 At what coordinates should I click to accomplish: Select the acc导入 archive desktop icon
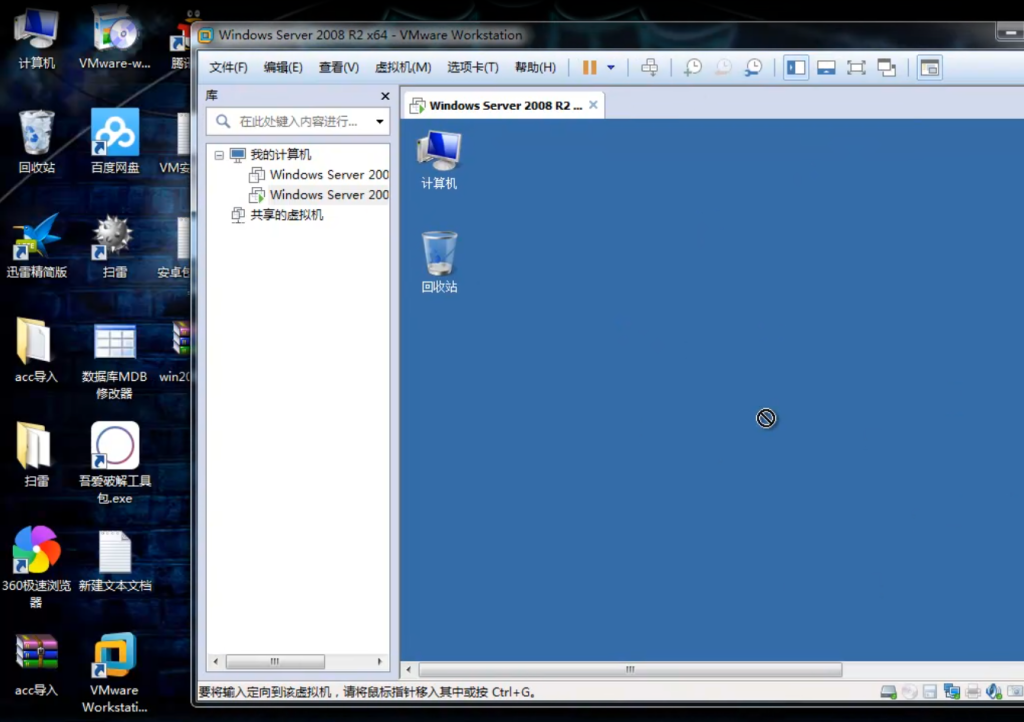[36, 665]
